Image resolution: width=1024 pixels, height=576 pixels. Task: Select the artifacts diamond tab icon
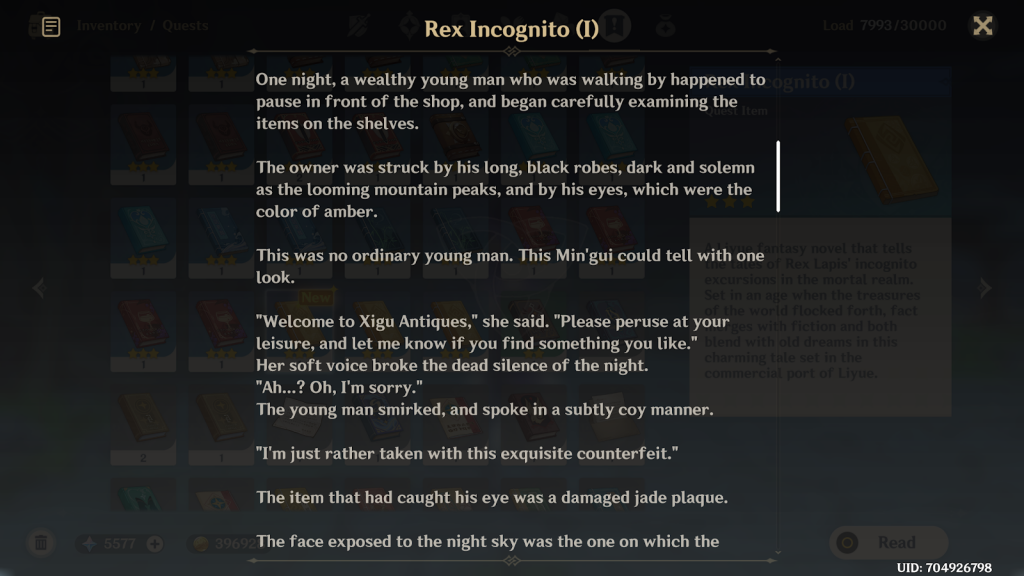click(409, 26)
